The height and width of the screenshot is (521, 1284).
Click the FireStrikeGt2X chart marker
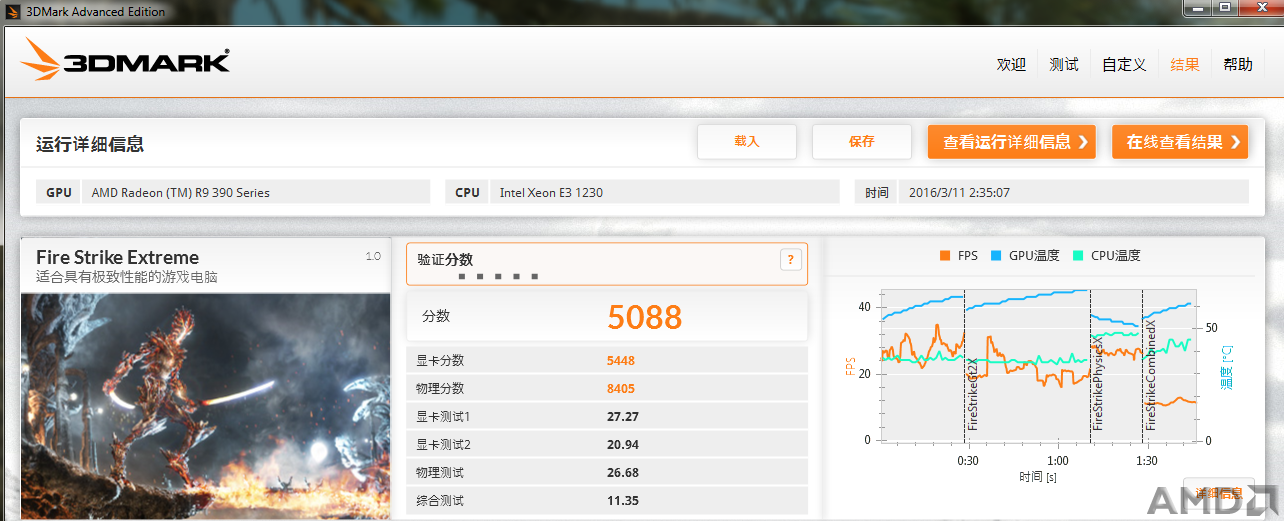click(x=972, y=395)
